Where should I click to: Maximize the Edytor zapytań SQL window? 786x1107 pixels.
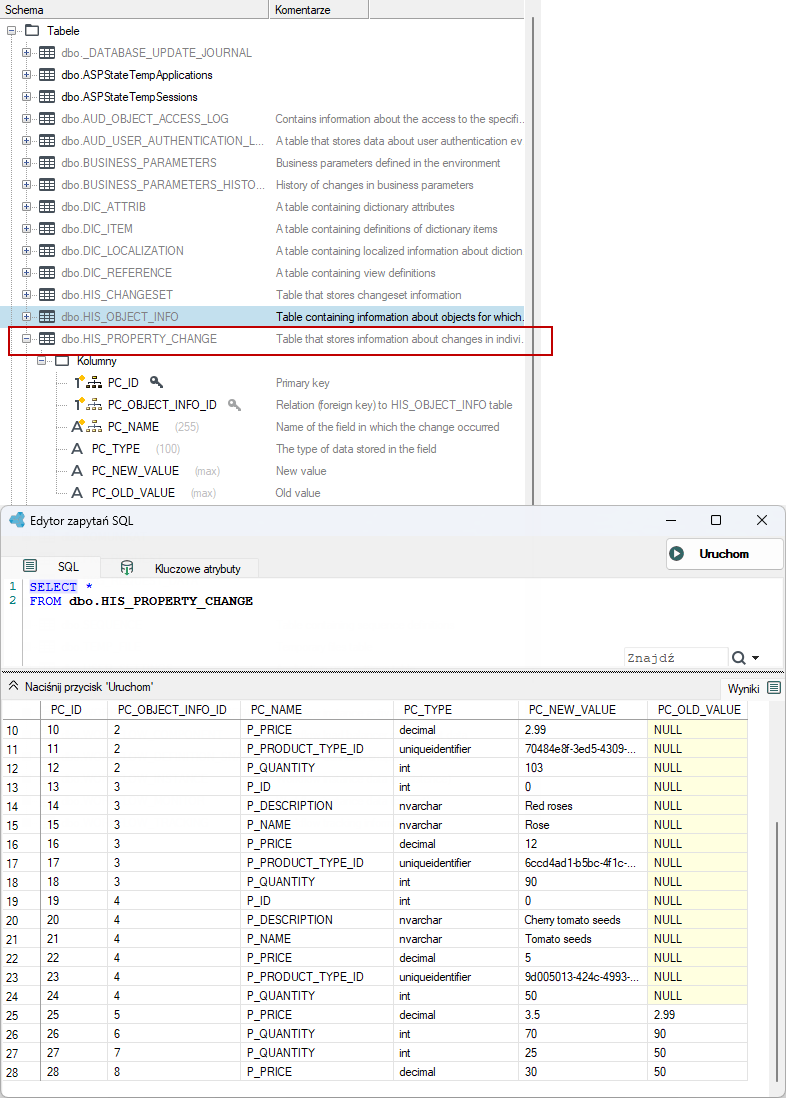point(715,520)
